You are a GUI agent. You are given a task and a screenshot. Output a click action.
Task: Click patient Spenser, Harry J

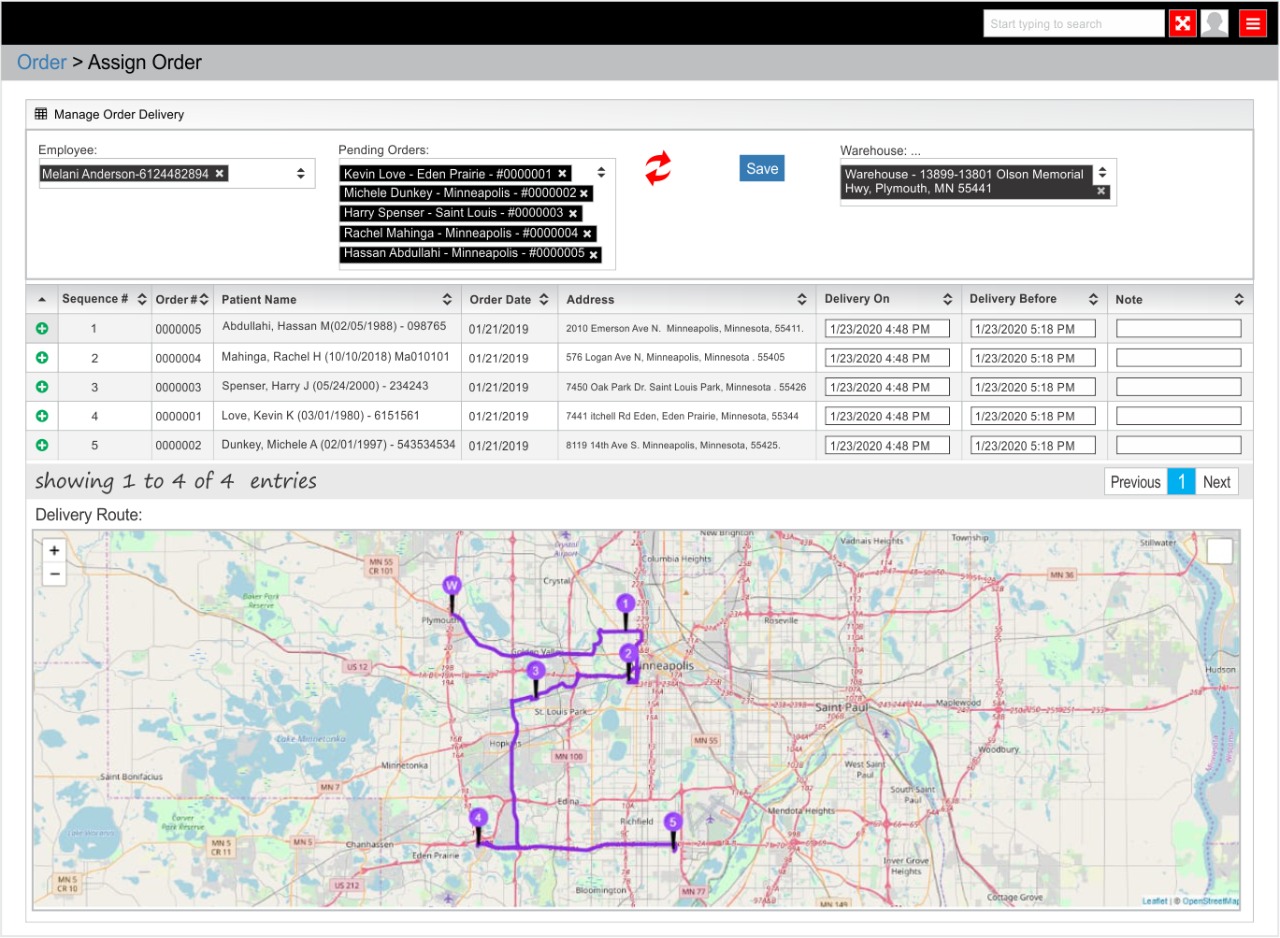click(325, 386)
